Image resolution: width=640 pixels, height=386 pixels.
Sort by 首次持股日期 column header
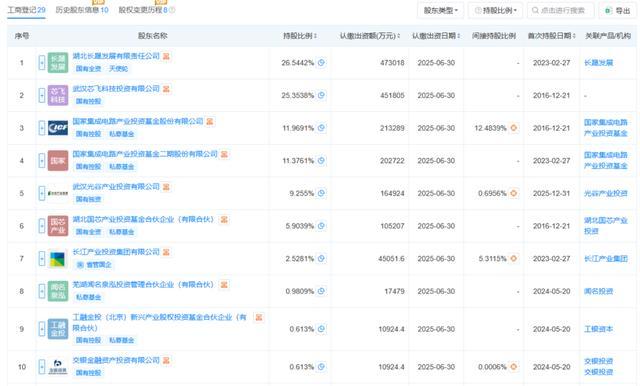(x=551, y=36)
